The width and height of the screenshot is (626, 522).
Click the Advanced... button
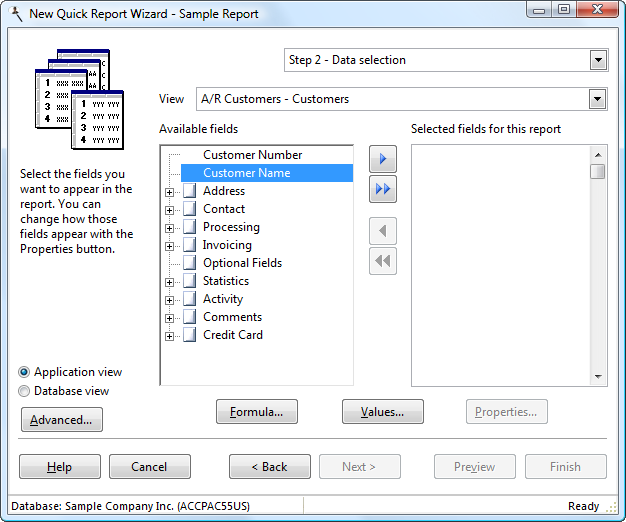pyautogui.click(x=62, y=420)
